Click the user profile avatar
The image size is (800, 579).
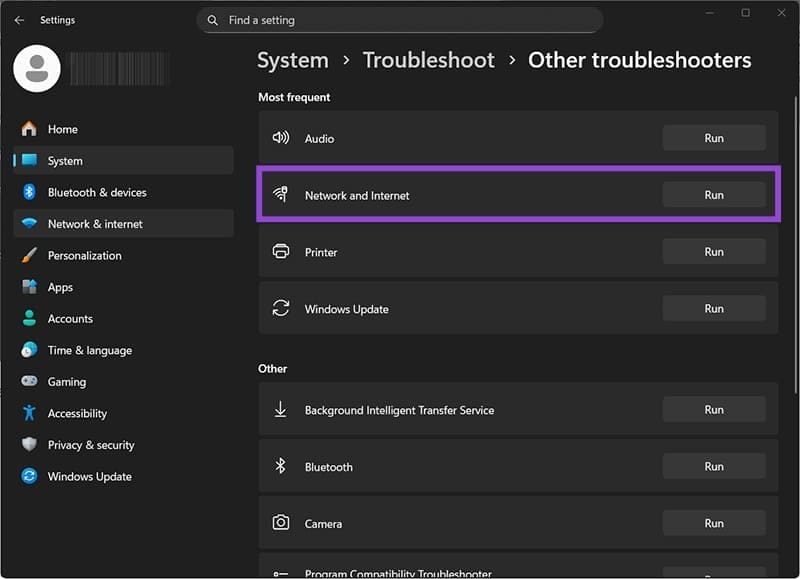tap(37, 68)
